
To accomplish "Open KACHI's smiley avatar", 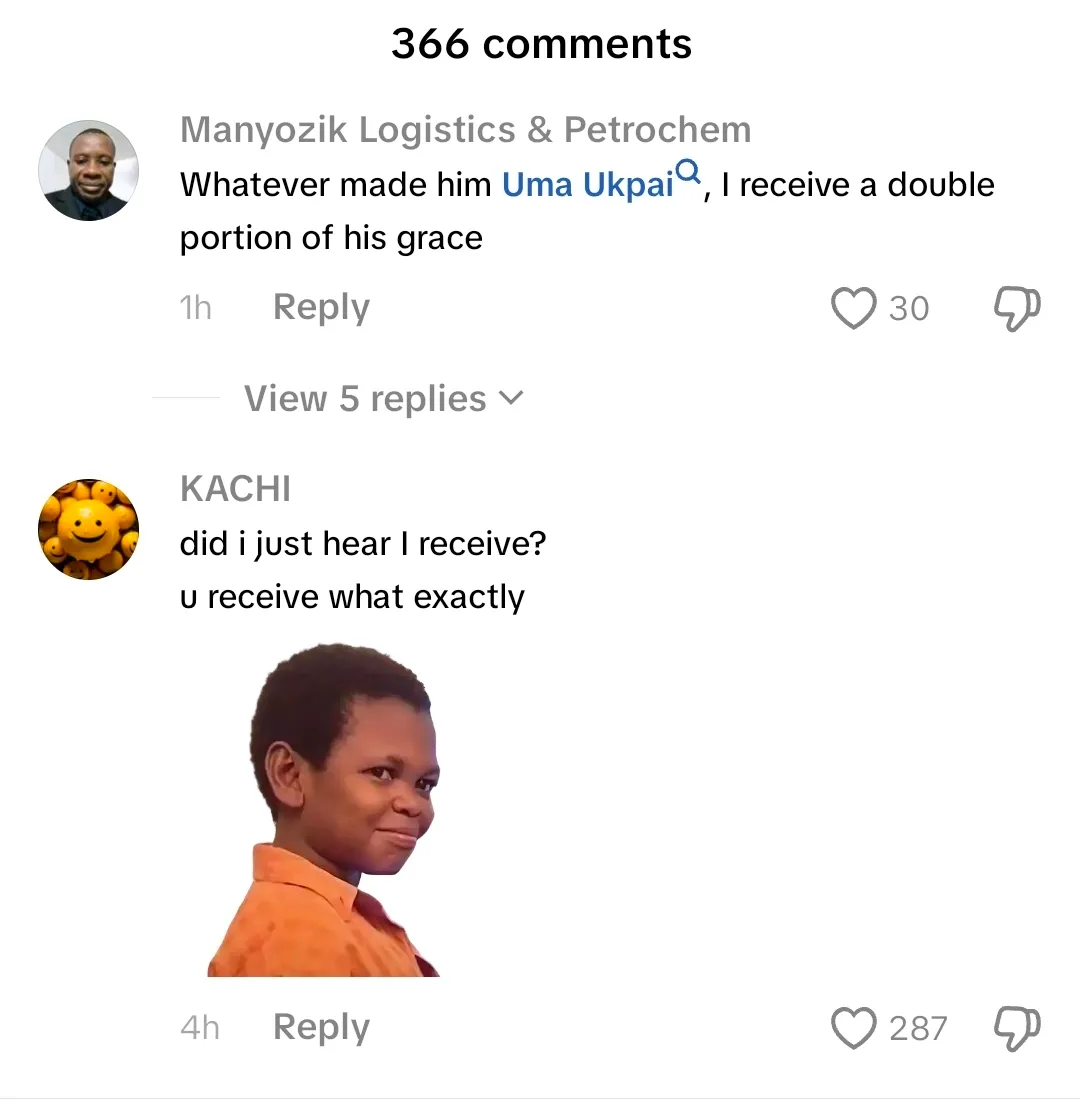I will (x=88, y=529).
